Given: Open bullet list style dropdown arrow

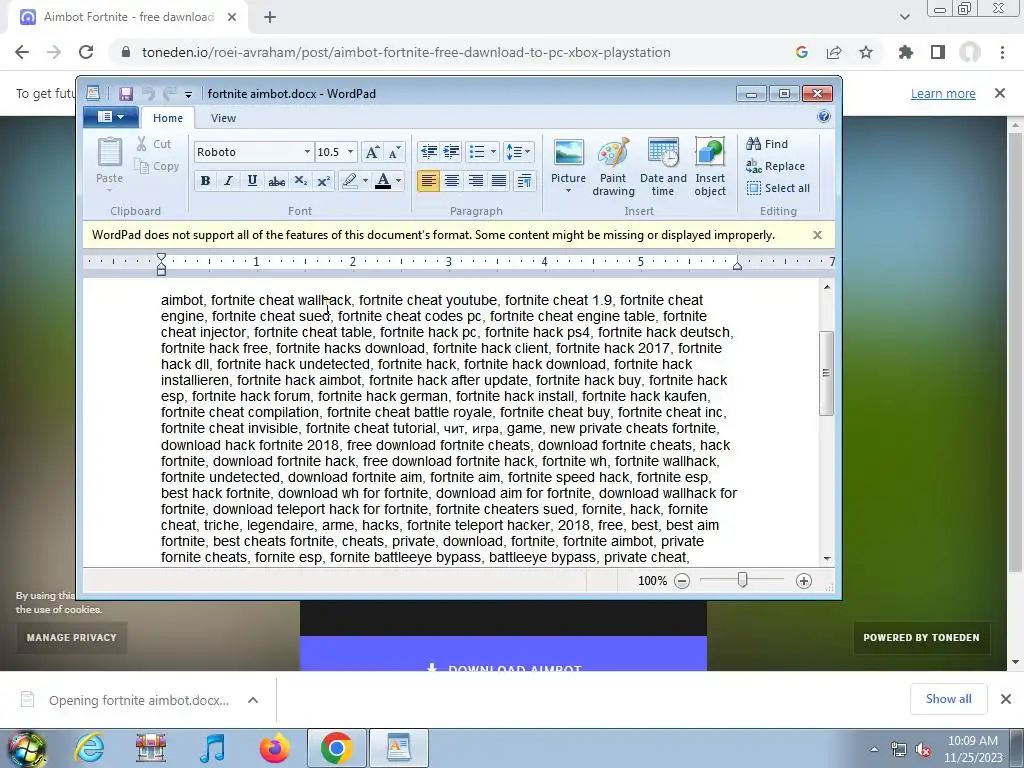Looking at the screenshot, I should click(x=493, y=152).
